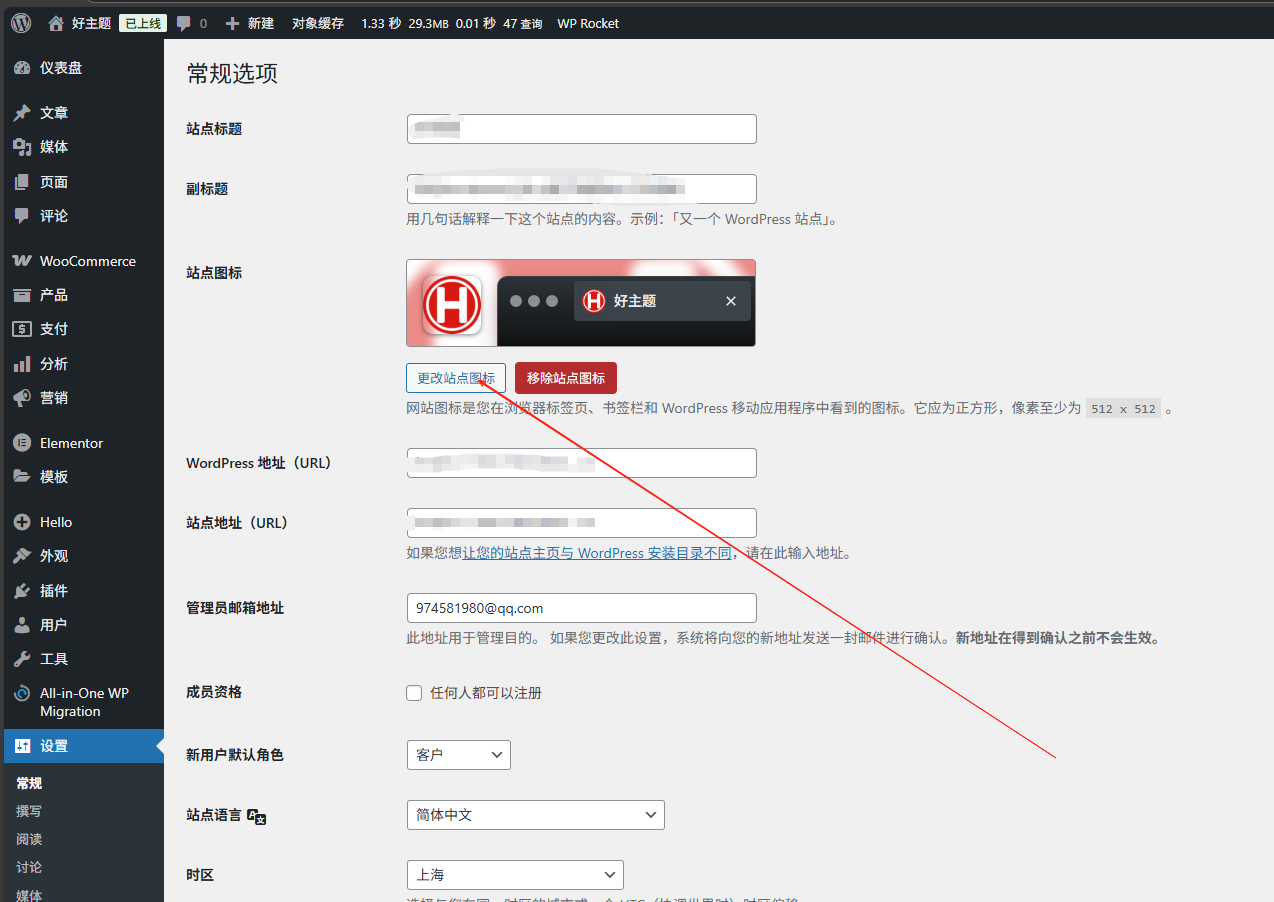The width and height of the screenshot is (1274, 902).
Task: Open the 讨论 settings submenu item
Action: click(x=30, y=867)
